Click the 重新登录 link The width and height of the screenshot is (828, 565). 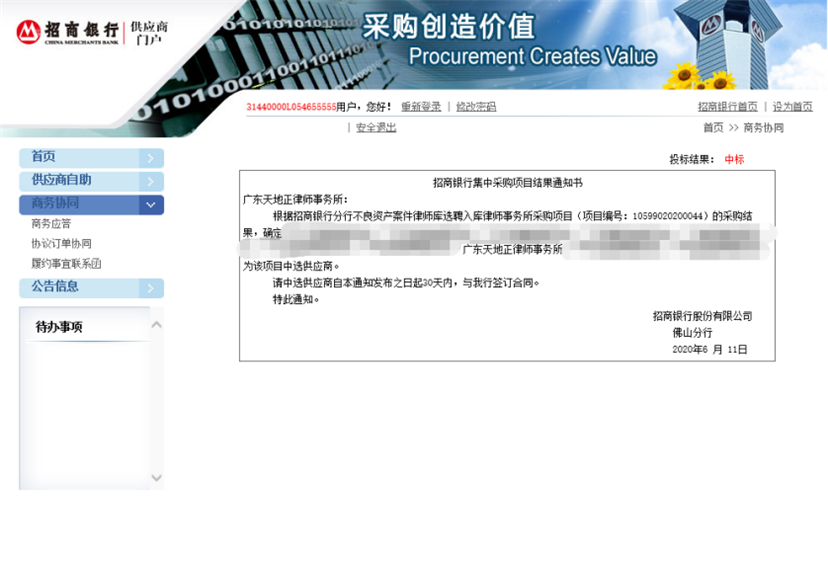421,107
